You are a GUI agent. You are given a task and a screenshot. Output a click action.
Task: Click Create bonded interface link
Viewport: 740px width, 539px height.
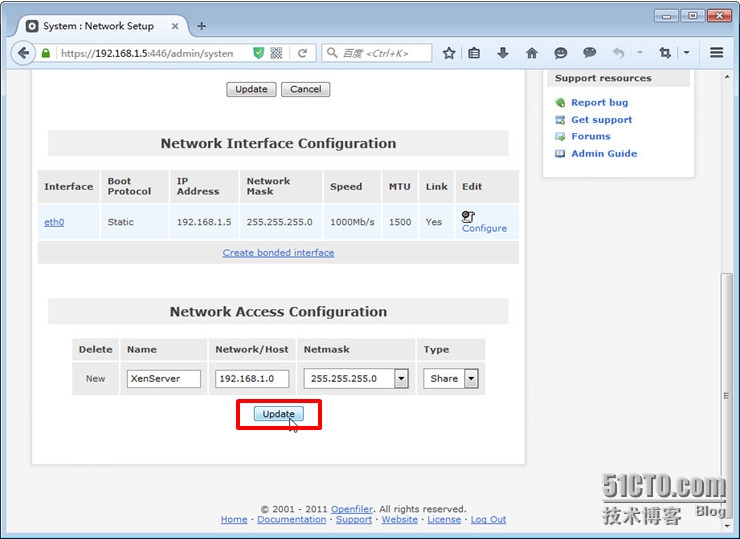coord(278,253)
